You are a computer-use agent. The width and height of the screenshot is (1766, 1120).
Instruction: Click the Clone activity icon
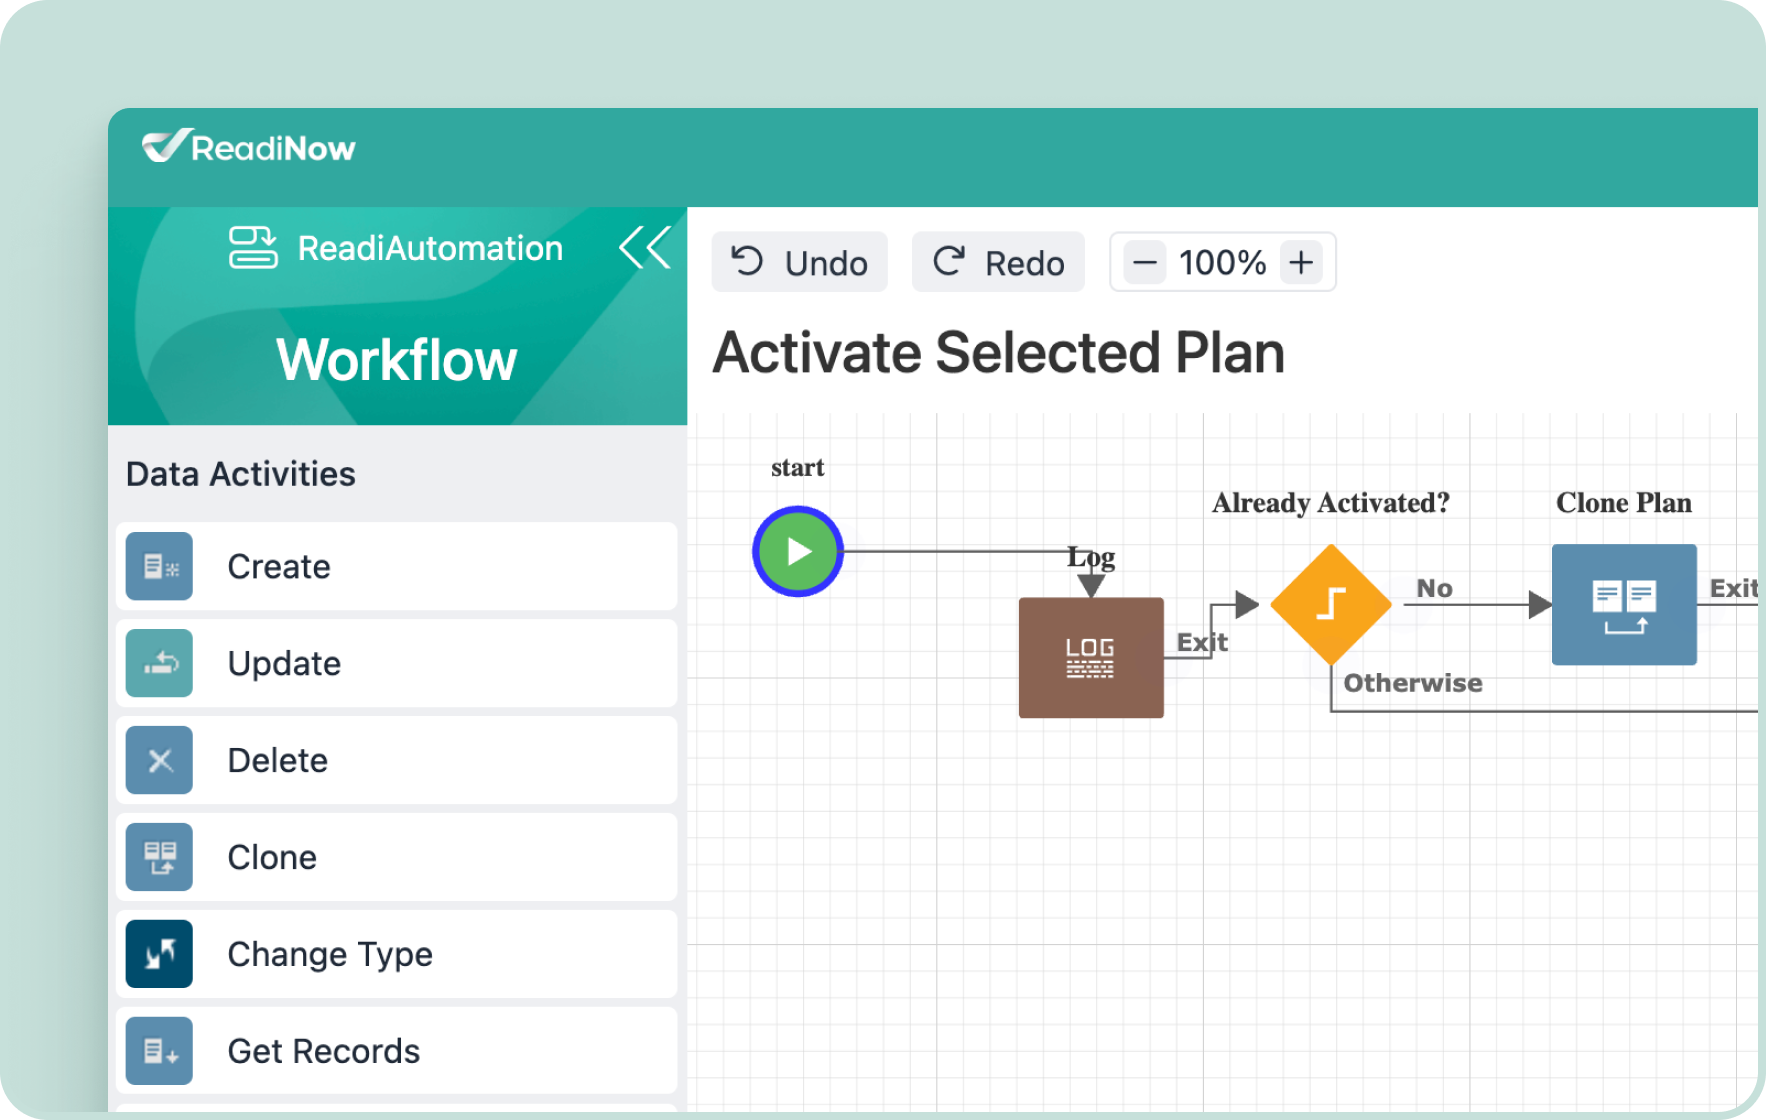[159, 858]
